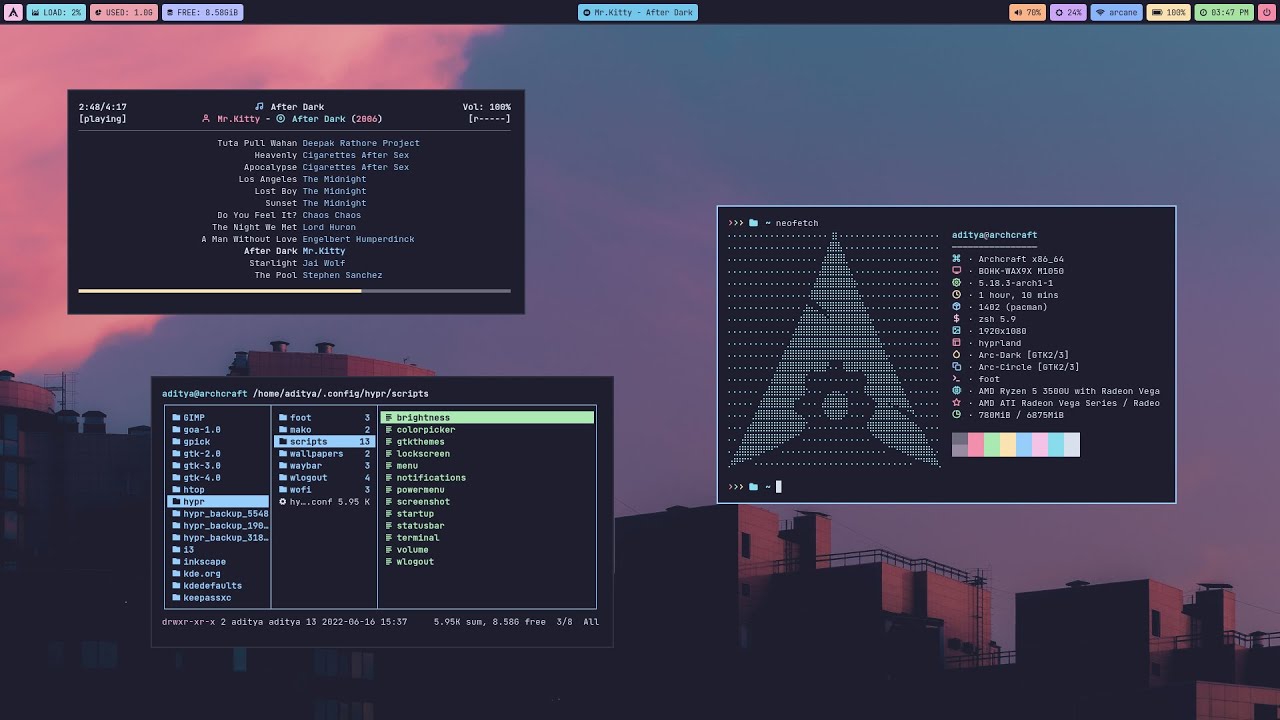Select the highlighted hypr folder icon
Image resolution: width=1280 pixels, height=720 pixels.
point(176,502)
